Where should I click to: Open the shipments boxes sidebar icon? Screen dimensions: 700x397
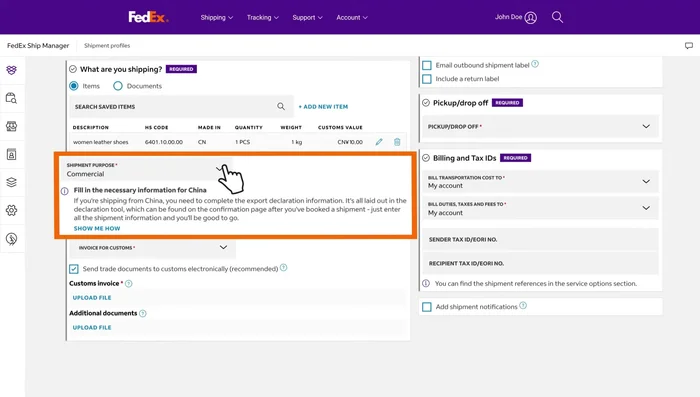point(12,70)
